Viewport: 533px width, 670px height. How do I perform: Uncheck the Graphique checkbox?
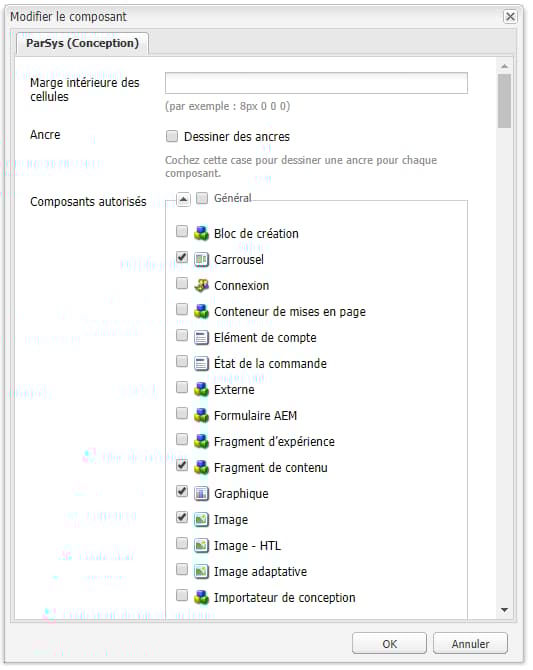[x=182, y=491]
